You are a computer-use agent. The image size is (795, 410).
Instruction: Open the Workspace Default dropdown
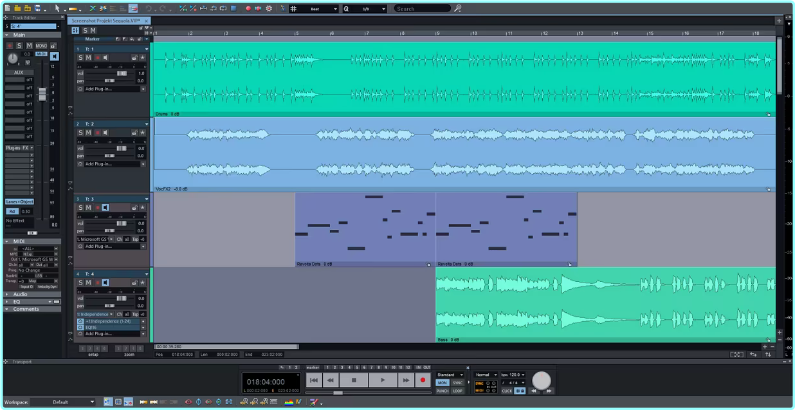pyautogui.click(x=62, y=402)
